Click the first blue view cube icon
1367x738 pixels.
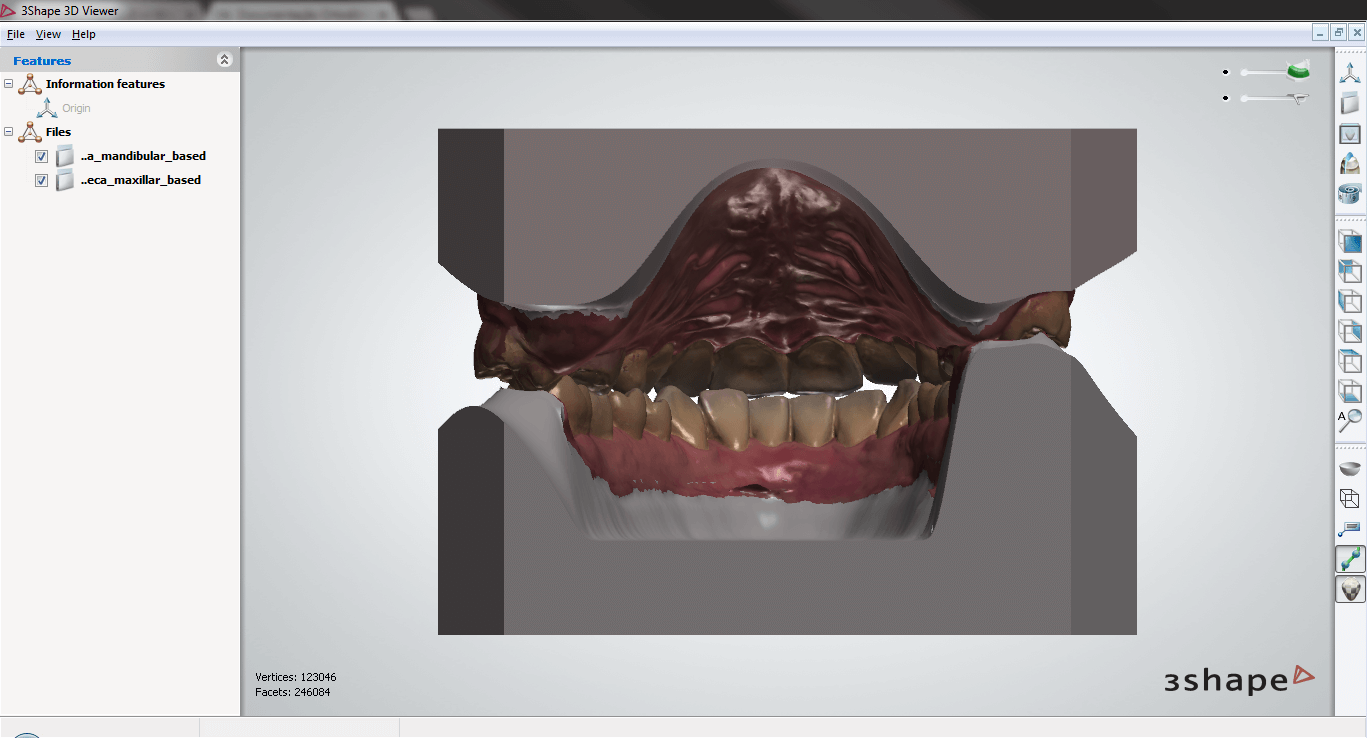(1350, 241)
